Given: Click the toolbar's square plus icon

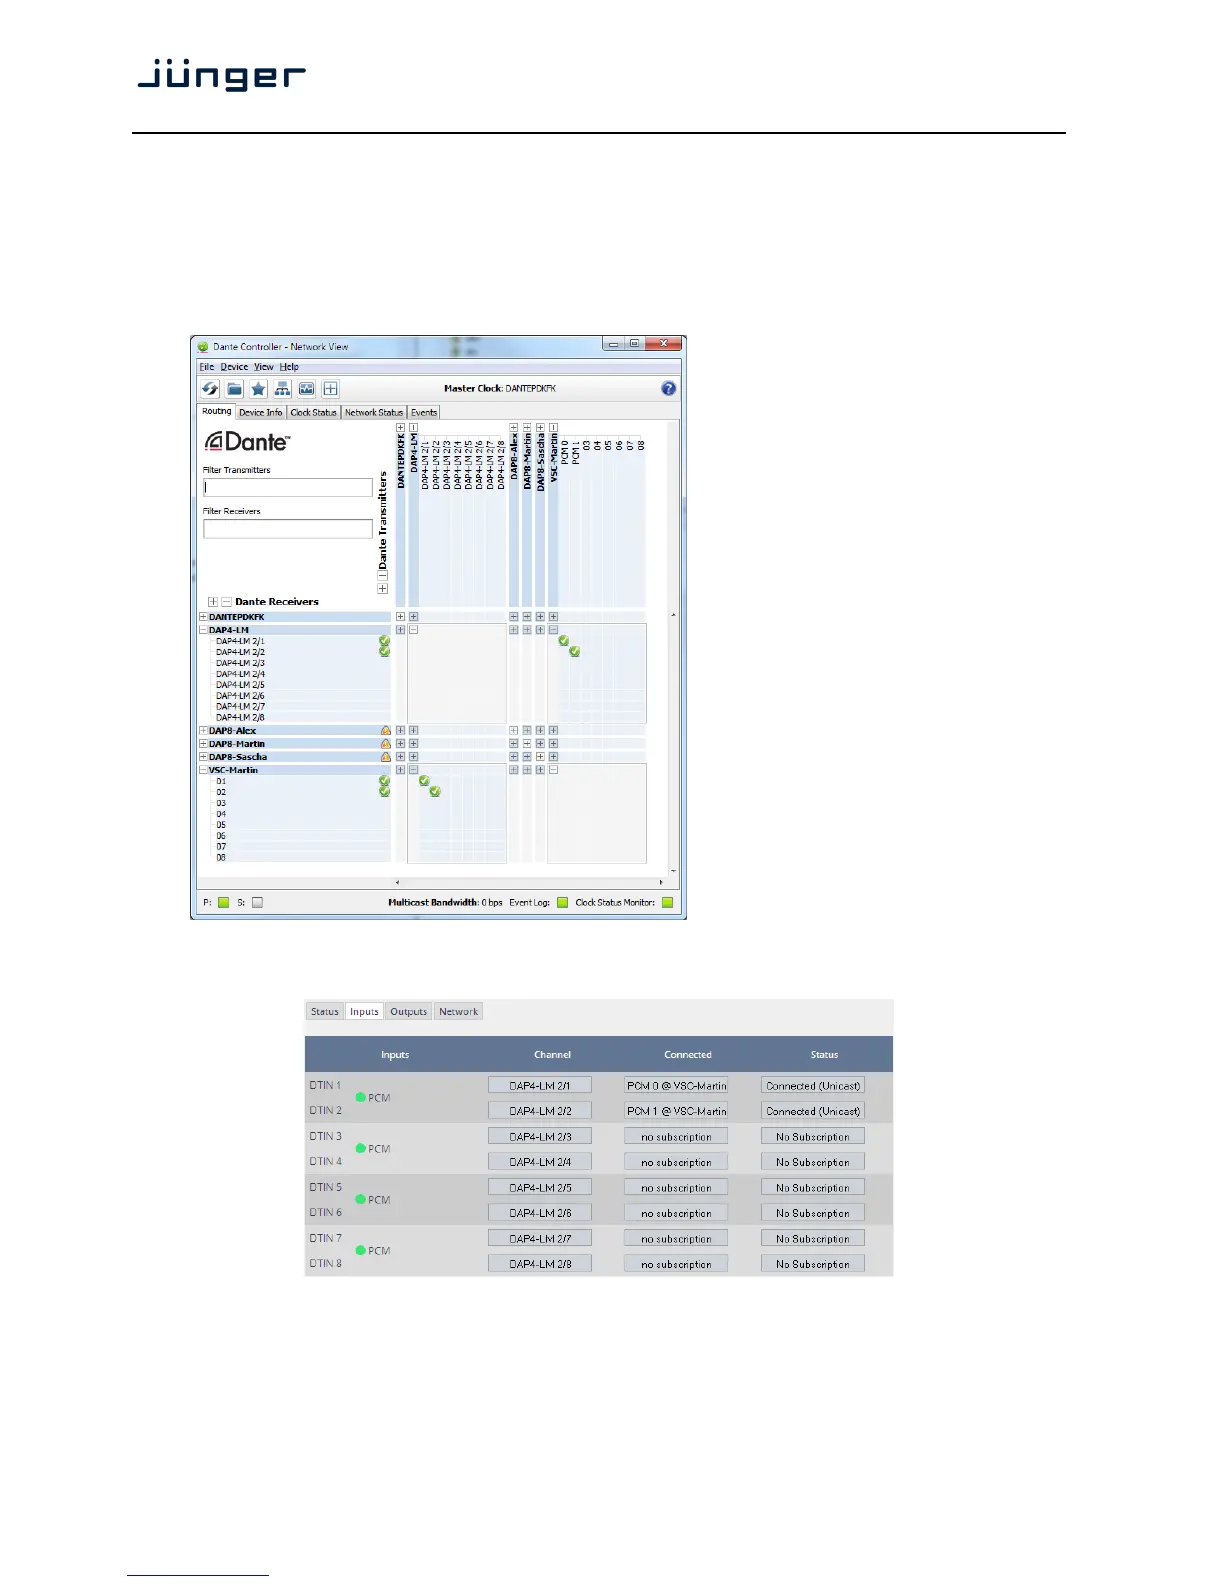Looking at the screenshot, I should (330, 389).
